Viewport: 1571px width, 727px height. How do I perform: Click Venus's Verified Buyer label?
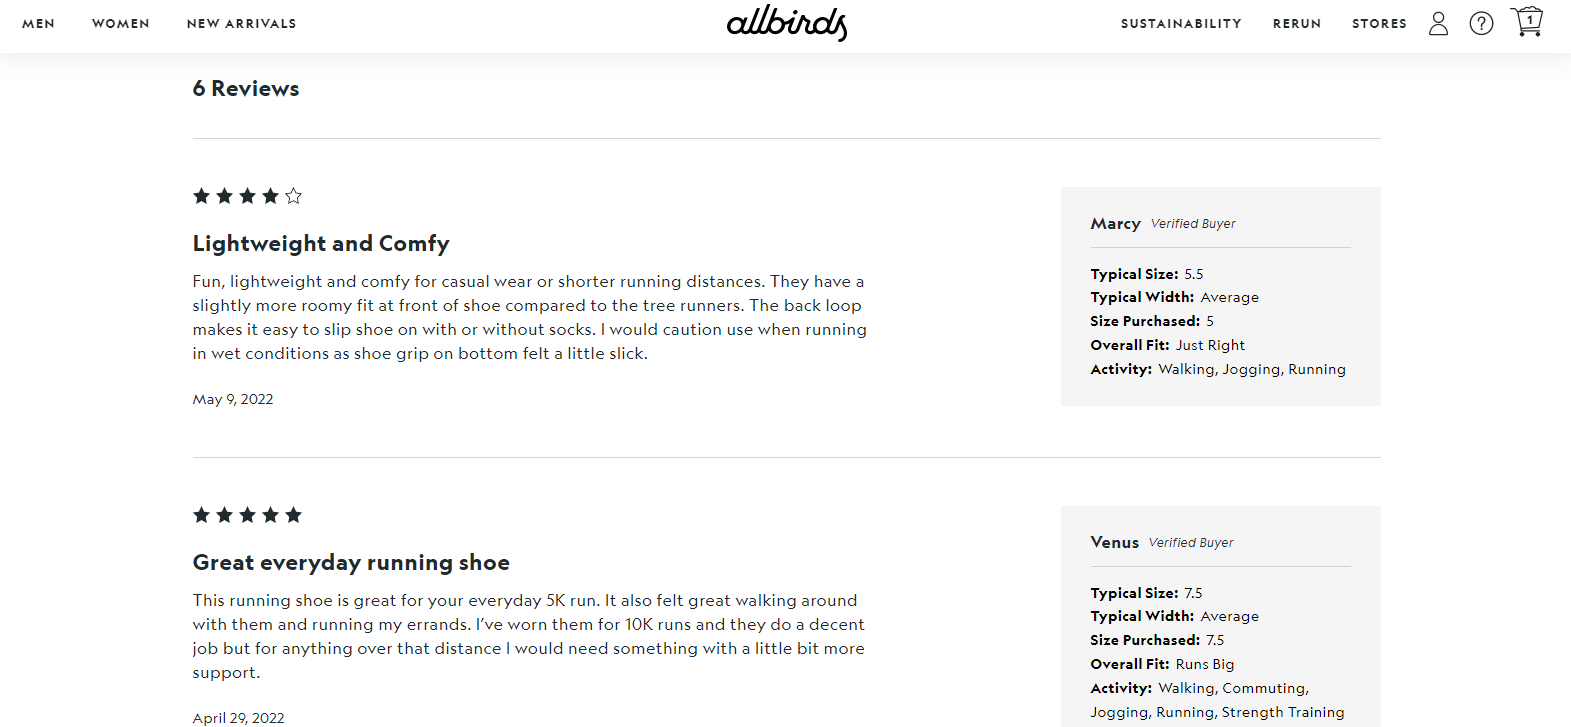1191,542
